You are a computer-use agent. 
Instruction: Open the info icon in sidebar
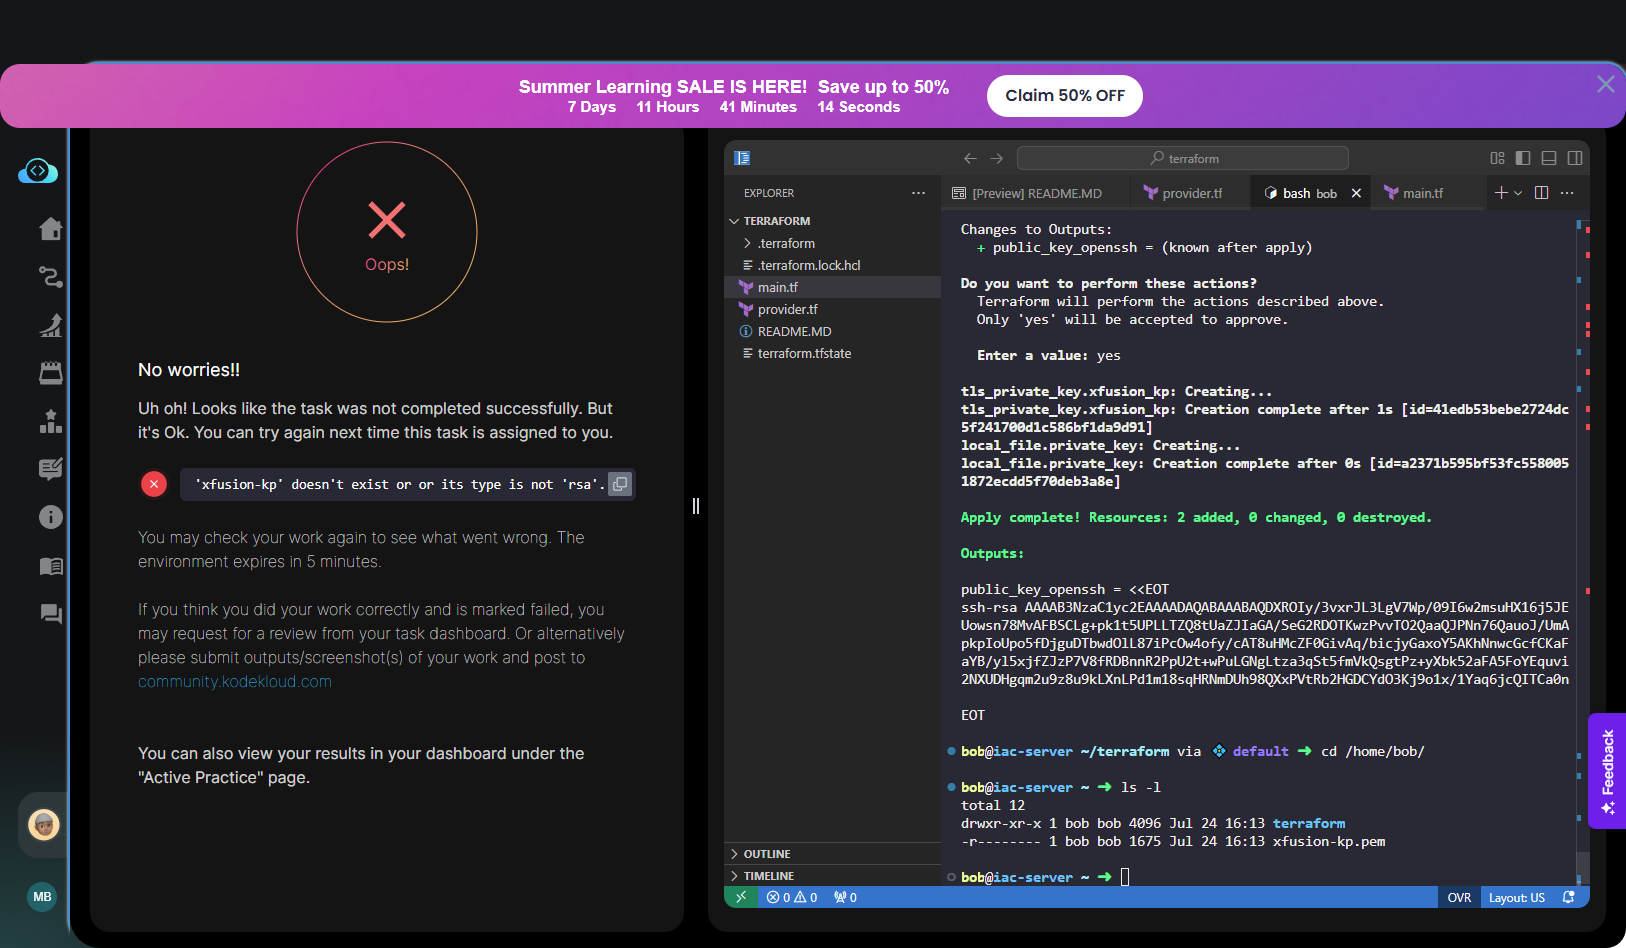[x=51, y=517]
